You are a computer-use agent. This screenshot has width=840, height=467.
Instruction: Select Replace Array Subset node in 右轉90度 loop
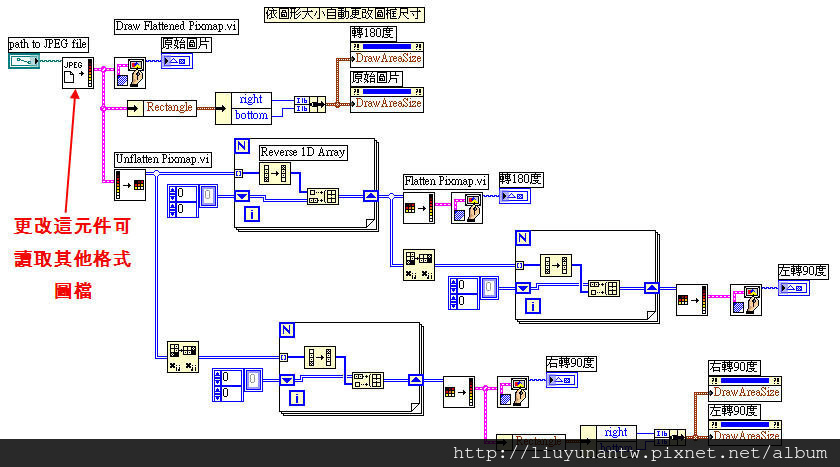[x=368, y=380]
